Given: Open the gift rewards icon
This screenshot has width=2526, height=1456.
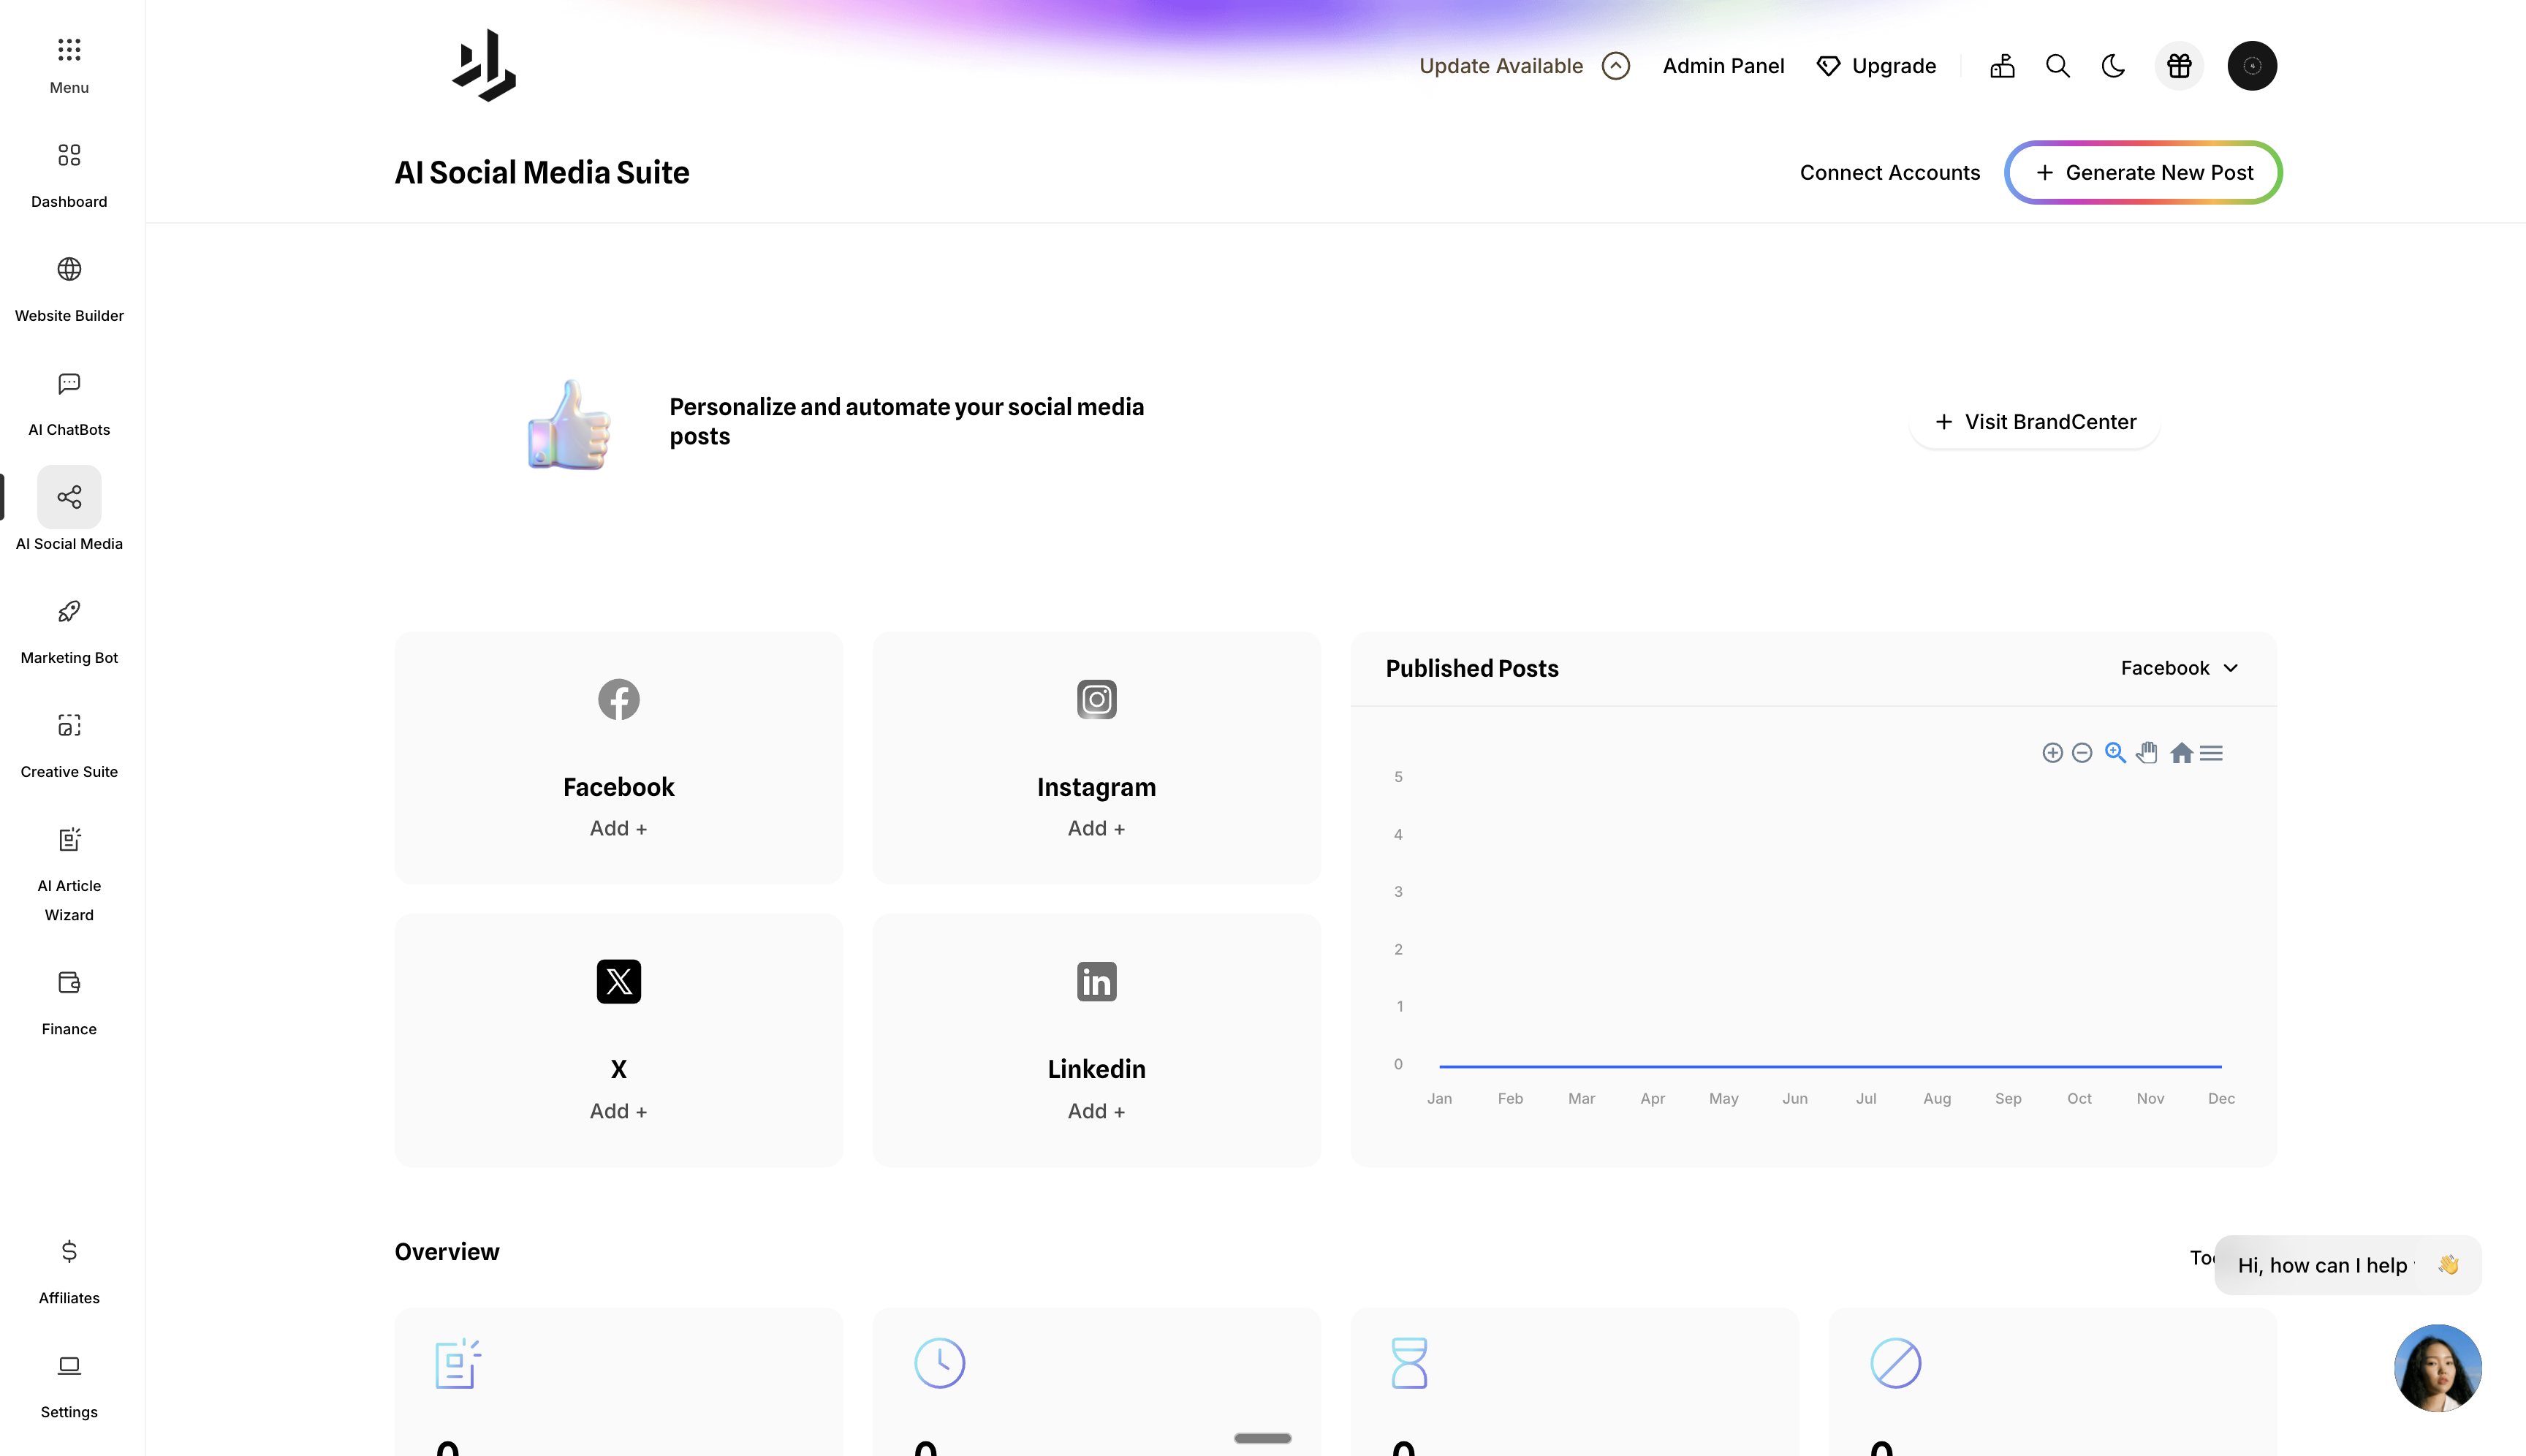Looking at the screenshot, I should click(2179, 65).
